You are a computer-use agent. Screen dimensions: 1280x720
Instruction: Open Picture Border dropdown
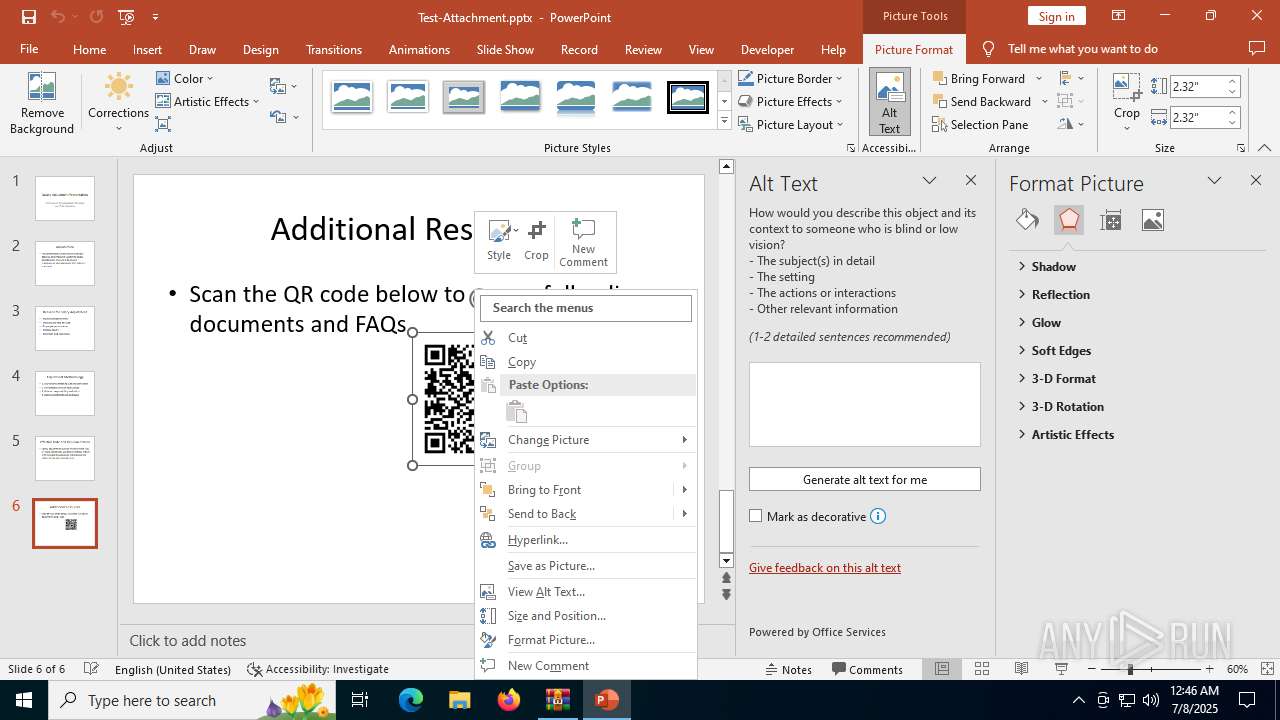pos(791,78)
